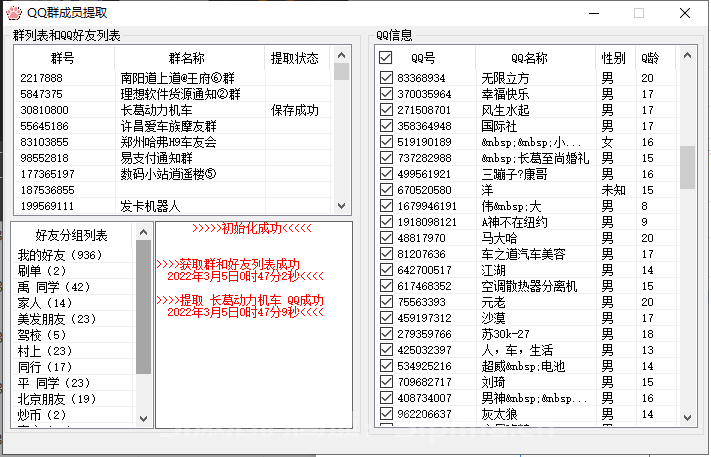This screenshot has height=457, width=711.
Task: Toggle checkbox for QQ 81207636
Action: pyautogui.click(x=386, y=253)
